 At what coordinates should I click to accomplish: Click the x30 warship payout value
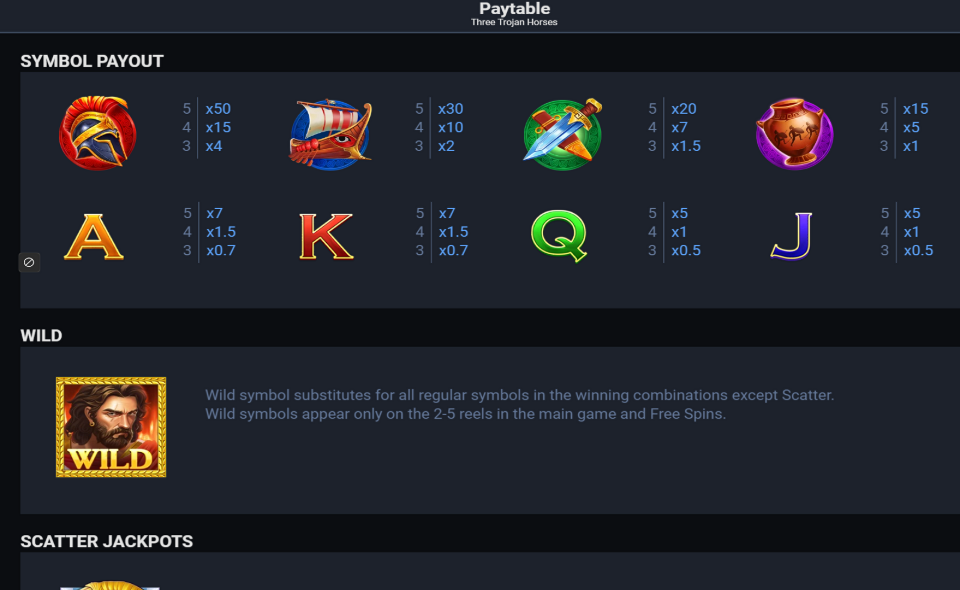point(450,109)
